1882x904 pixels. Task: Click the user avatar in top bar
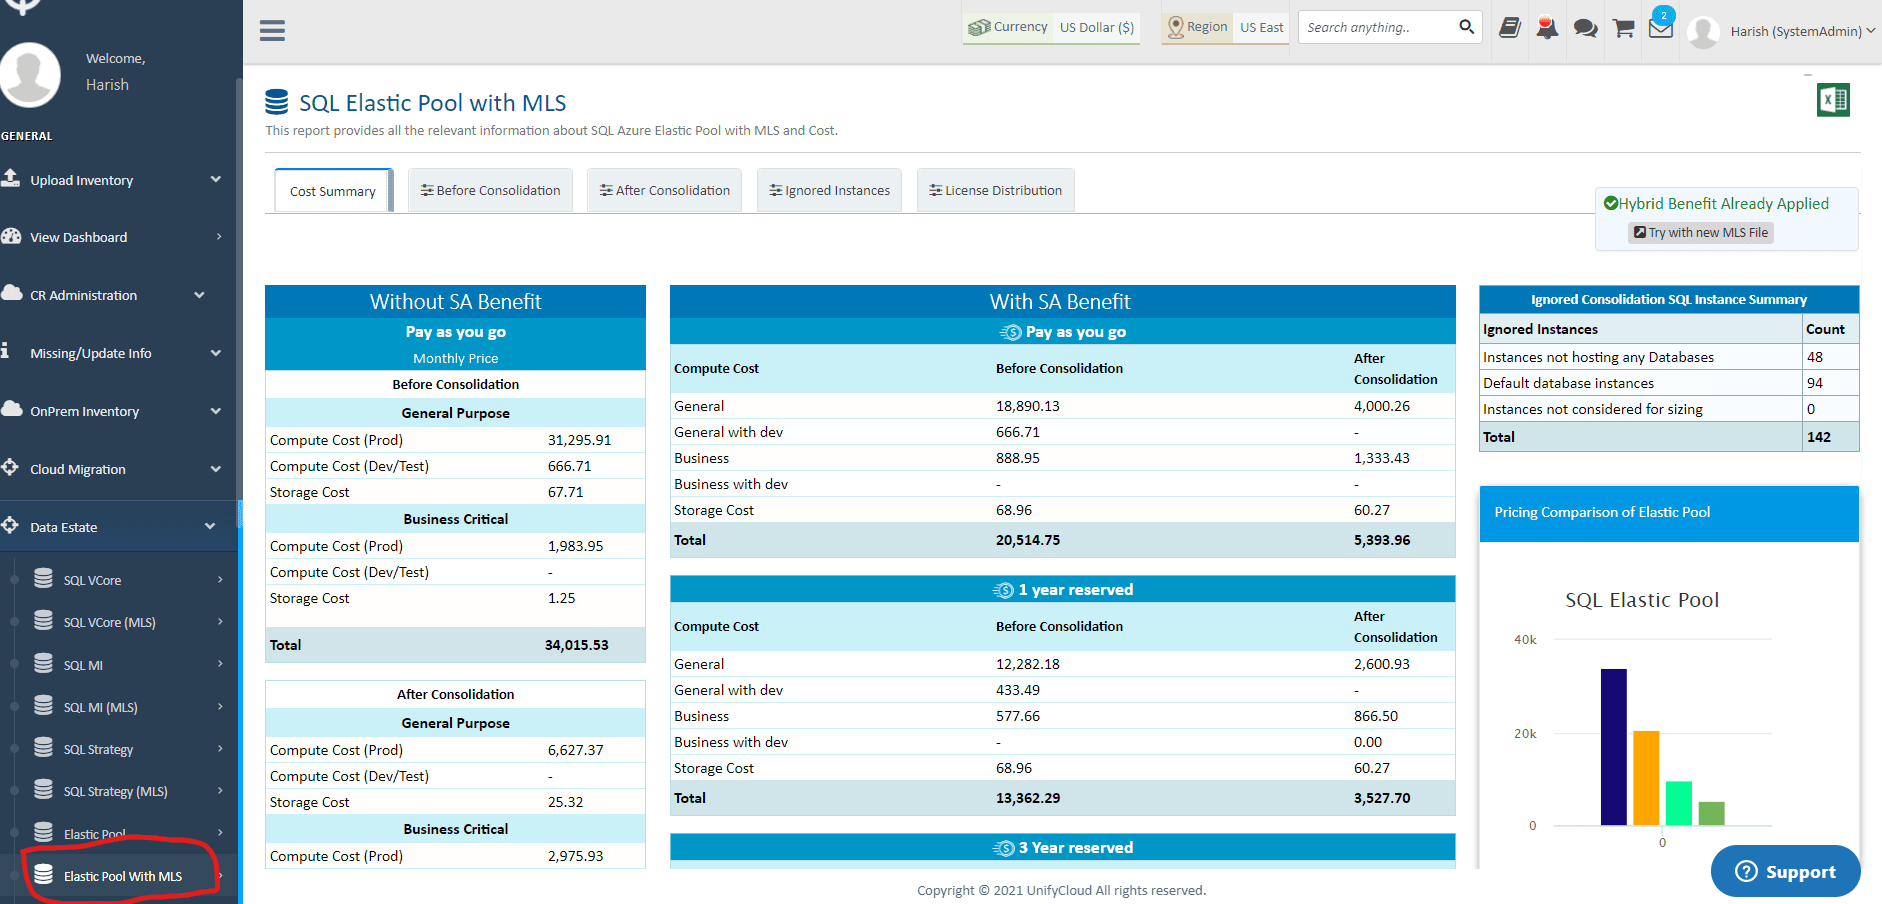[x=1703, y=32]
